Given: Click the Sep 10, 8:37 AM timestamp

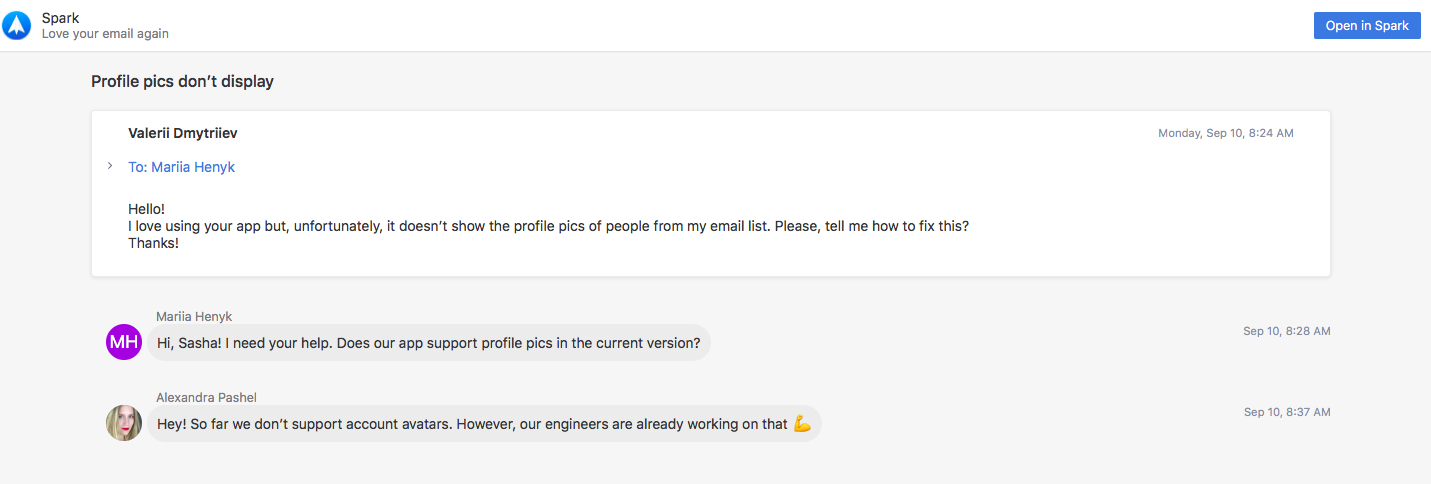Looking at the screenshot, I should point(1287,412).
